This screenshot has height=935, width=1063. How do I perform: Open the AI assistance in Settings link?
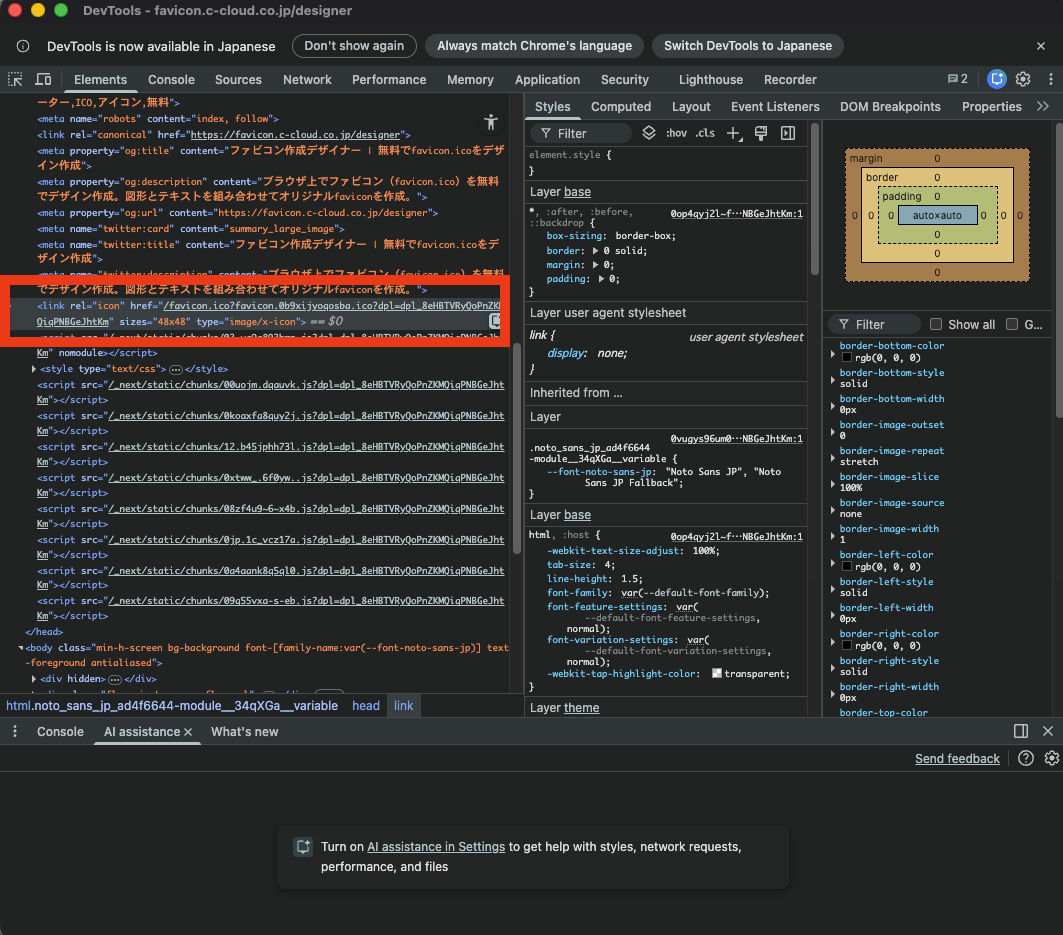click(x=436, y=847)
